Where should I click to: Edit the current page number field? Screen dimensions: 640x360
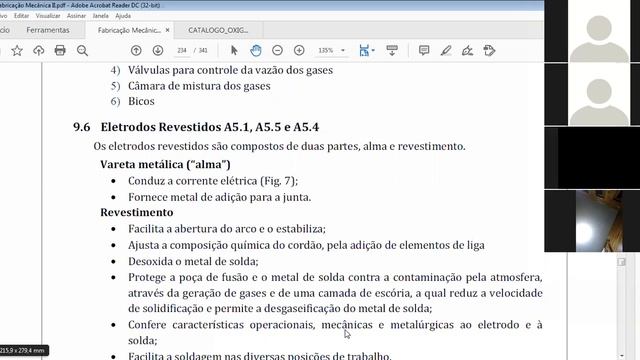[182, 51]
